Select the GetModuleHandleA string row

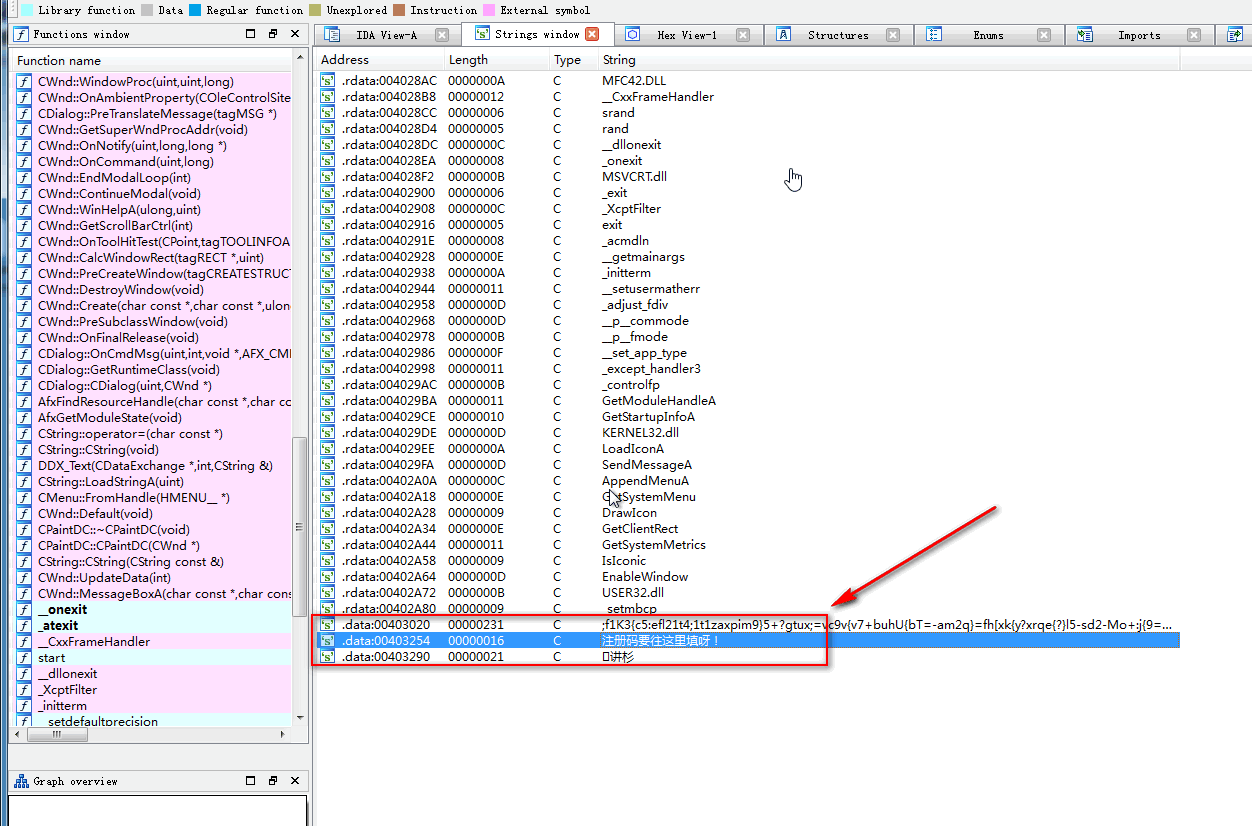[747, 401]
